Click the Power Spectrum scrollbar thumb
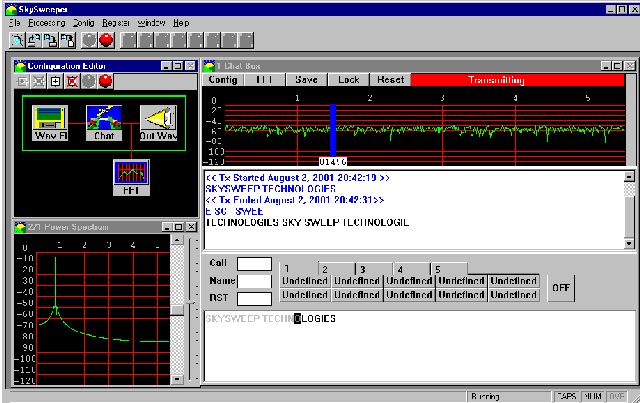The width and height of the screenshot is (640, 403). pos(177,310)
